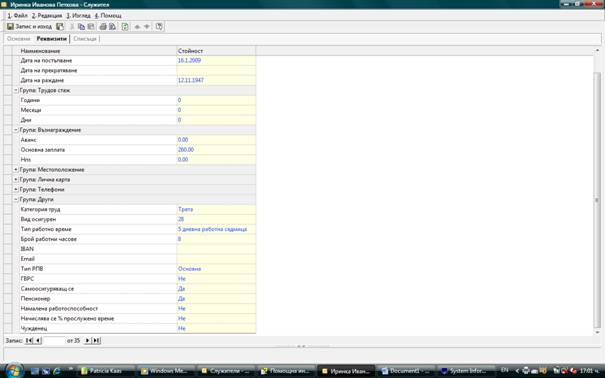Select the 'Тип РПВ' value Основна
The image size is (605, 378).
(x=216, y=269)
